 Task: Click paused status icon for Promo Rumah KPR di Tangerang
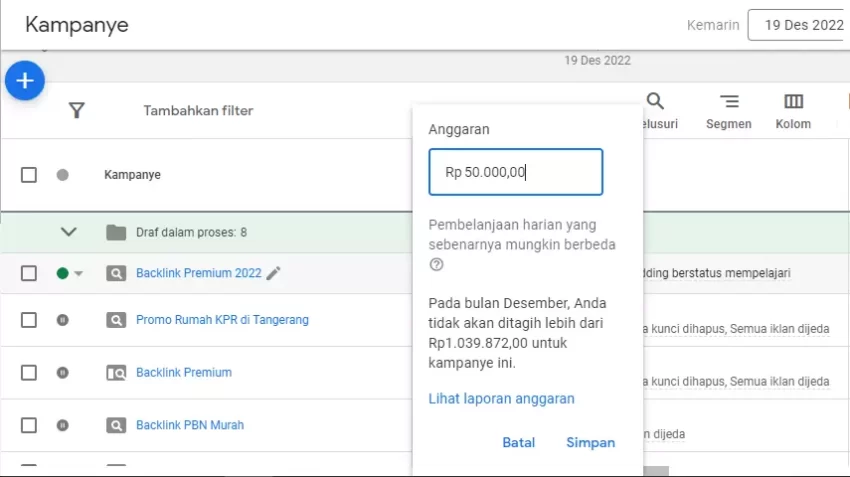tap(62, 320)
